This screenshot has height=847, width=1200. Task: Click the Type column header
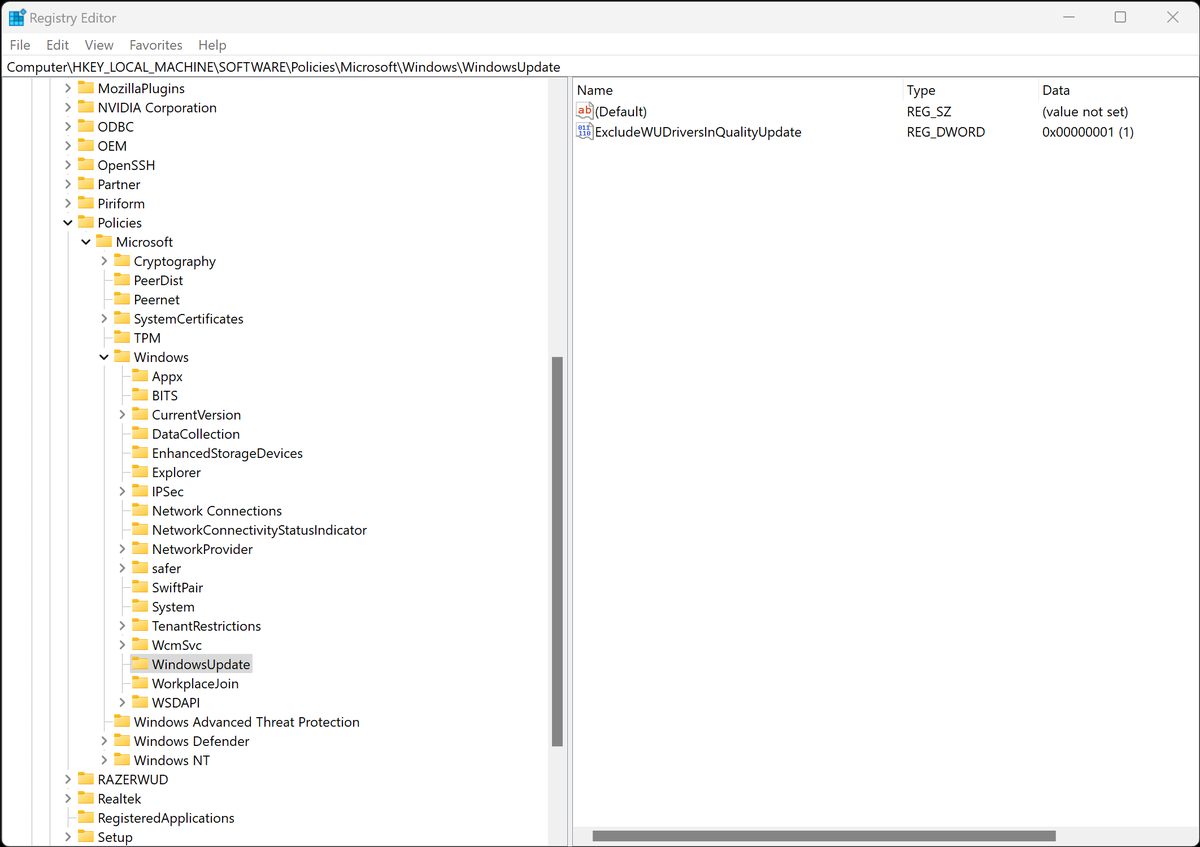(969, 90)
